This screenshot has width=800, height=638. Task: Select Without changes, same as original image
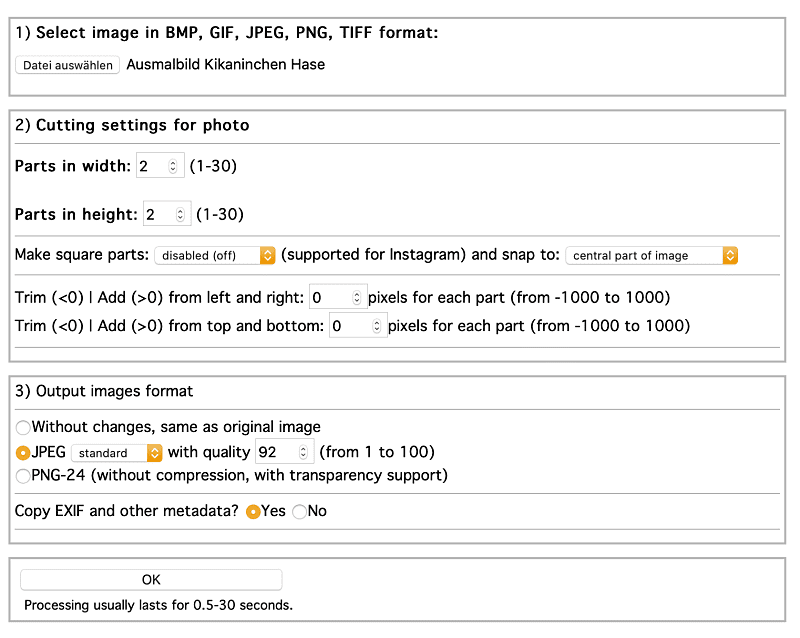click(22, 427)
